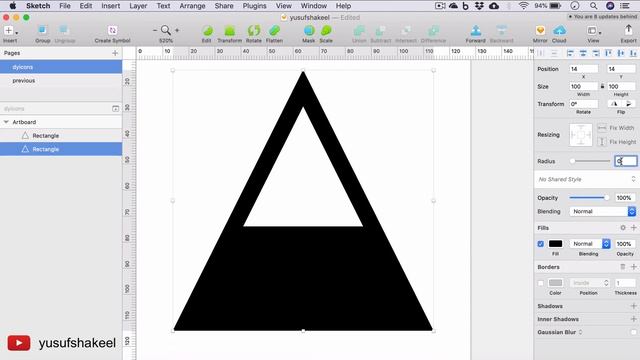Select the first Rectangle layer
640x360 pixels.
61,136
